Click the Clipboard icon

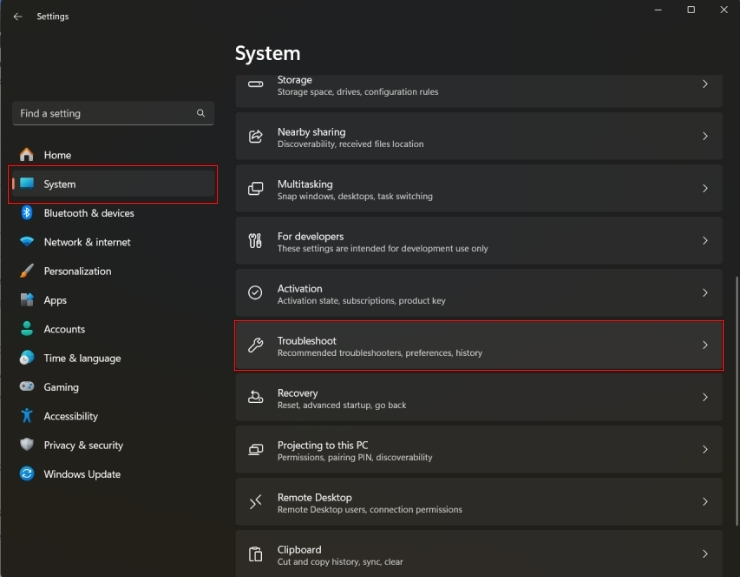click(x=255, y=554)
